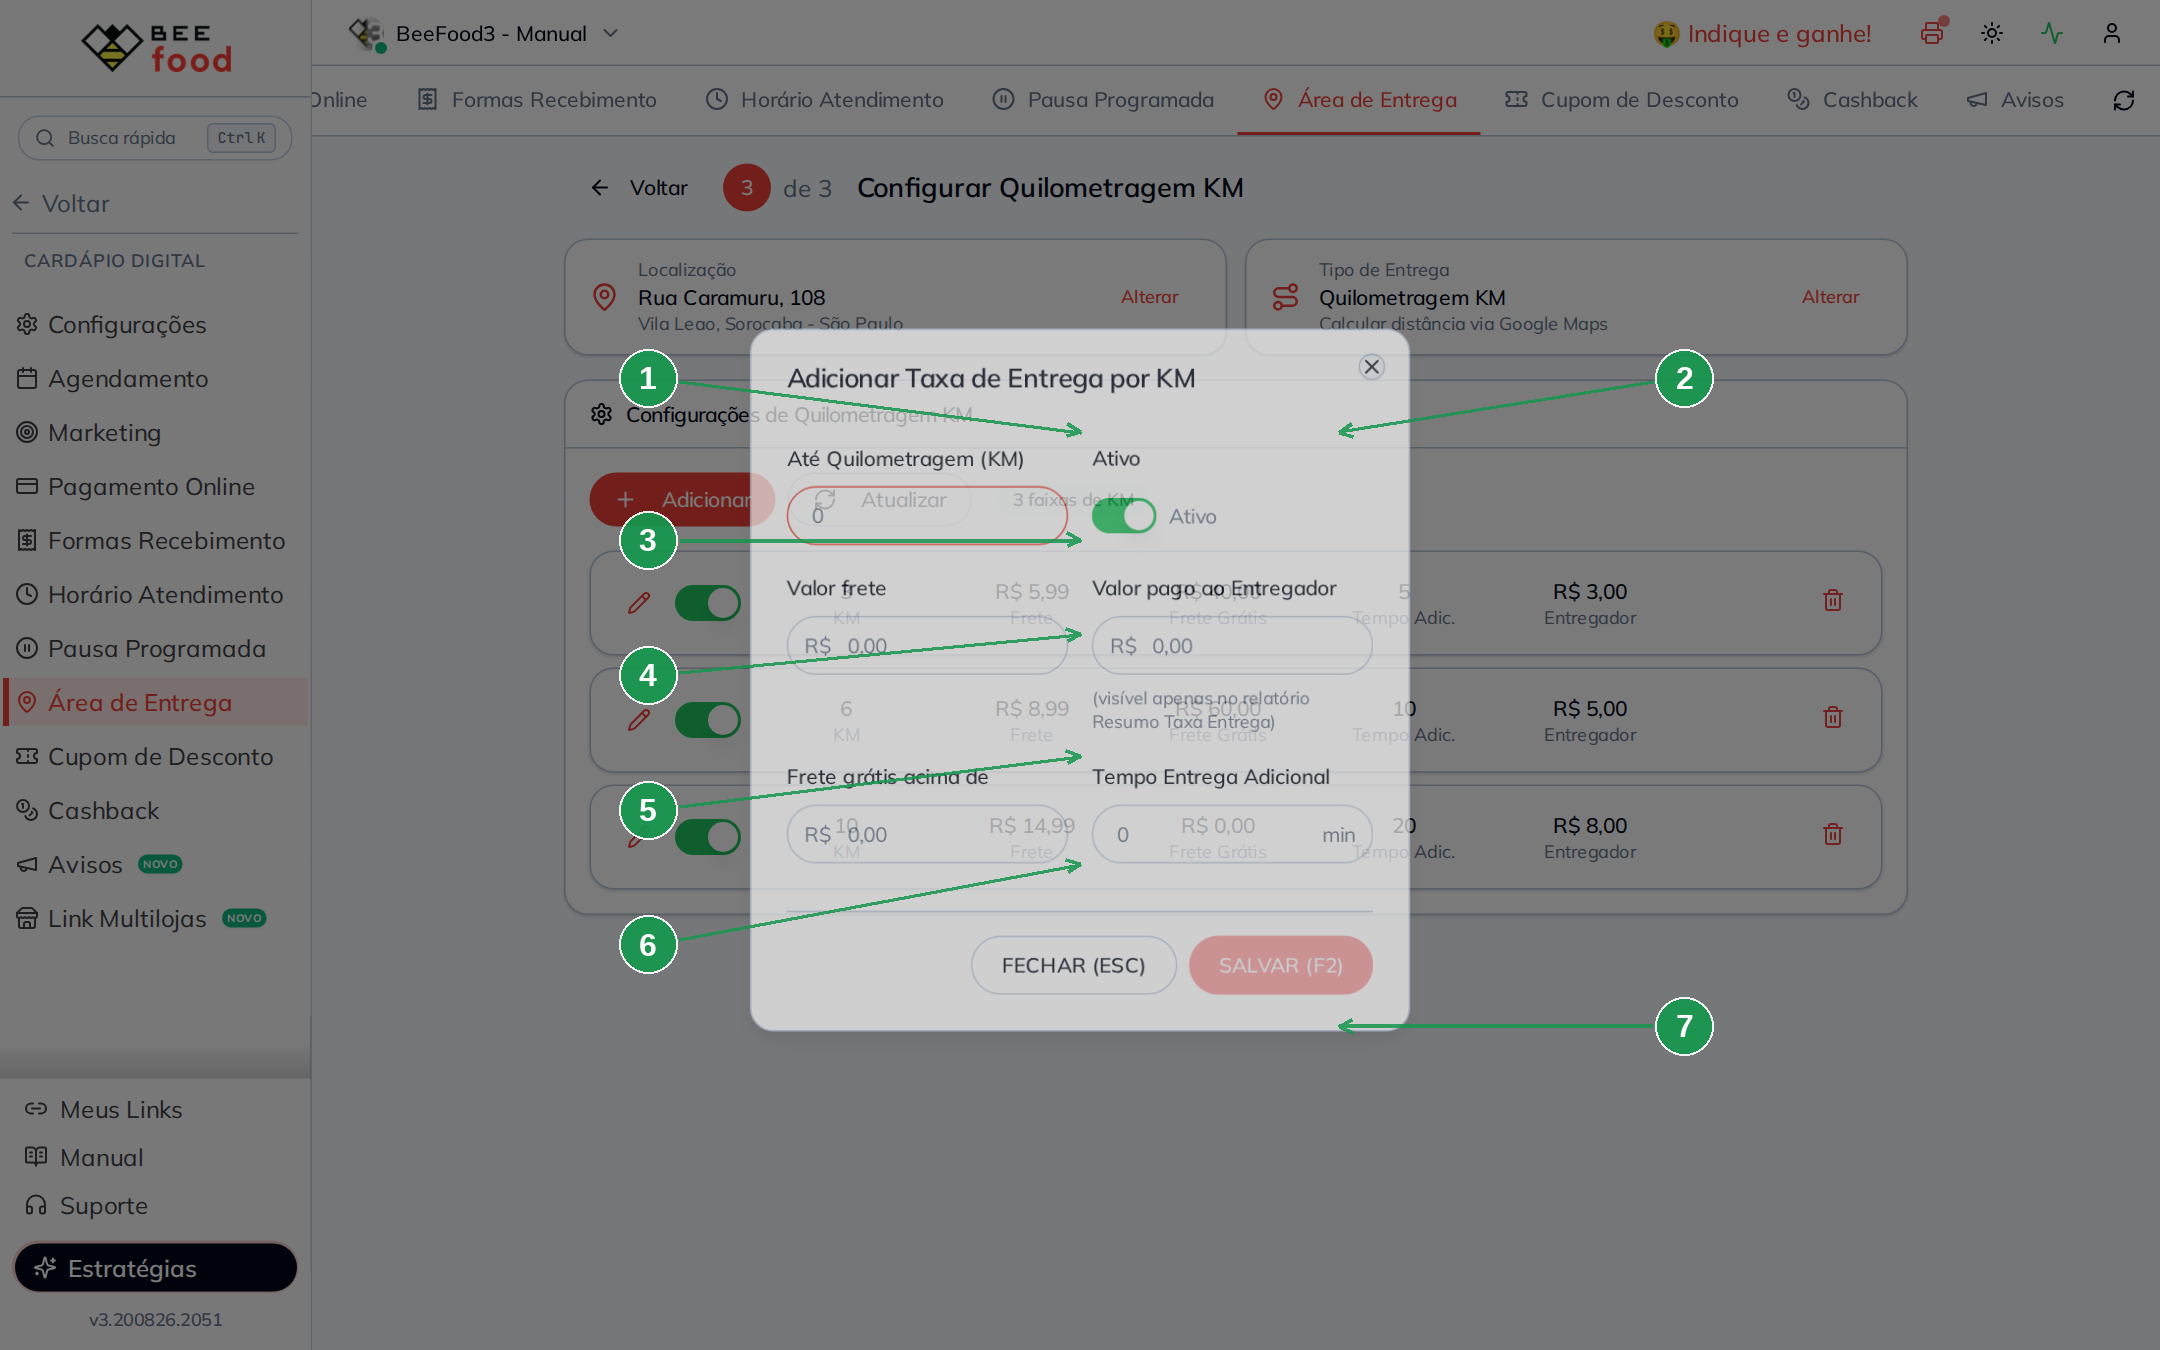Open Formas Recebimento in the sidebar

point(155,540)
